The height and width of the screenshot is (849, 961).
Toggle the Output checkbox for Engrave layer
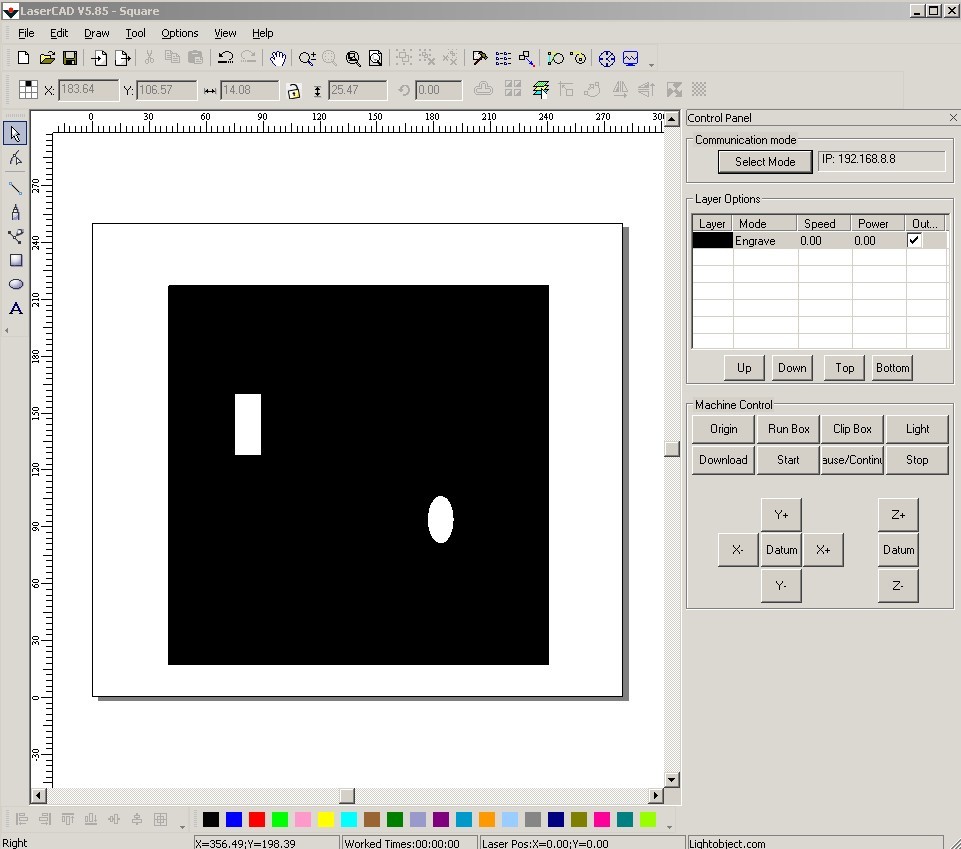[914, 241]
